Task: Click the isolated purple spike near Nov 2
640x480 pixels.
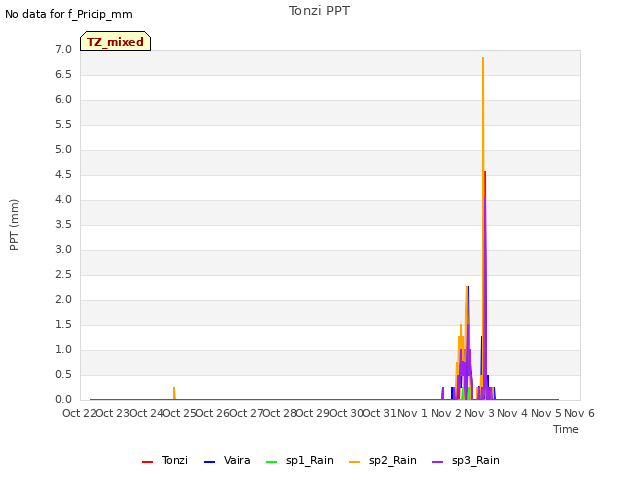Action: point(442,393)
